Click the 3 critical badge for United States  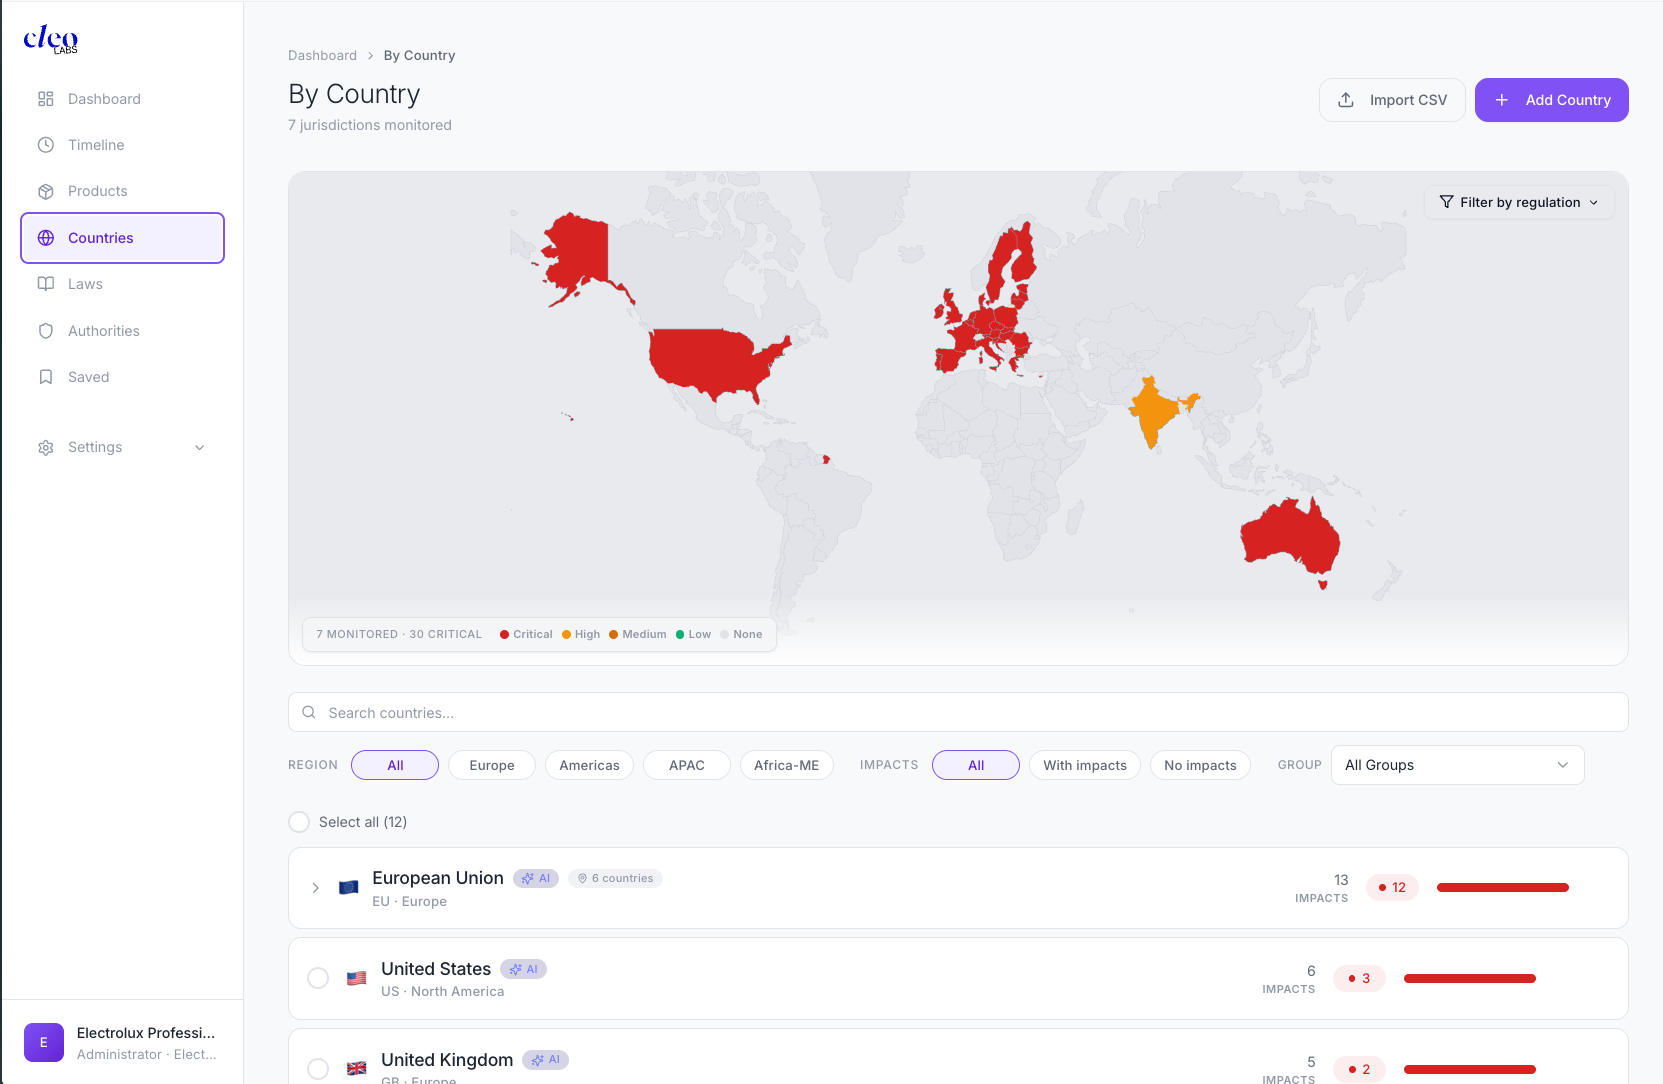click(x=1359, y=978)
